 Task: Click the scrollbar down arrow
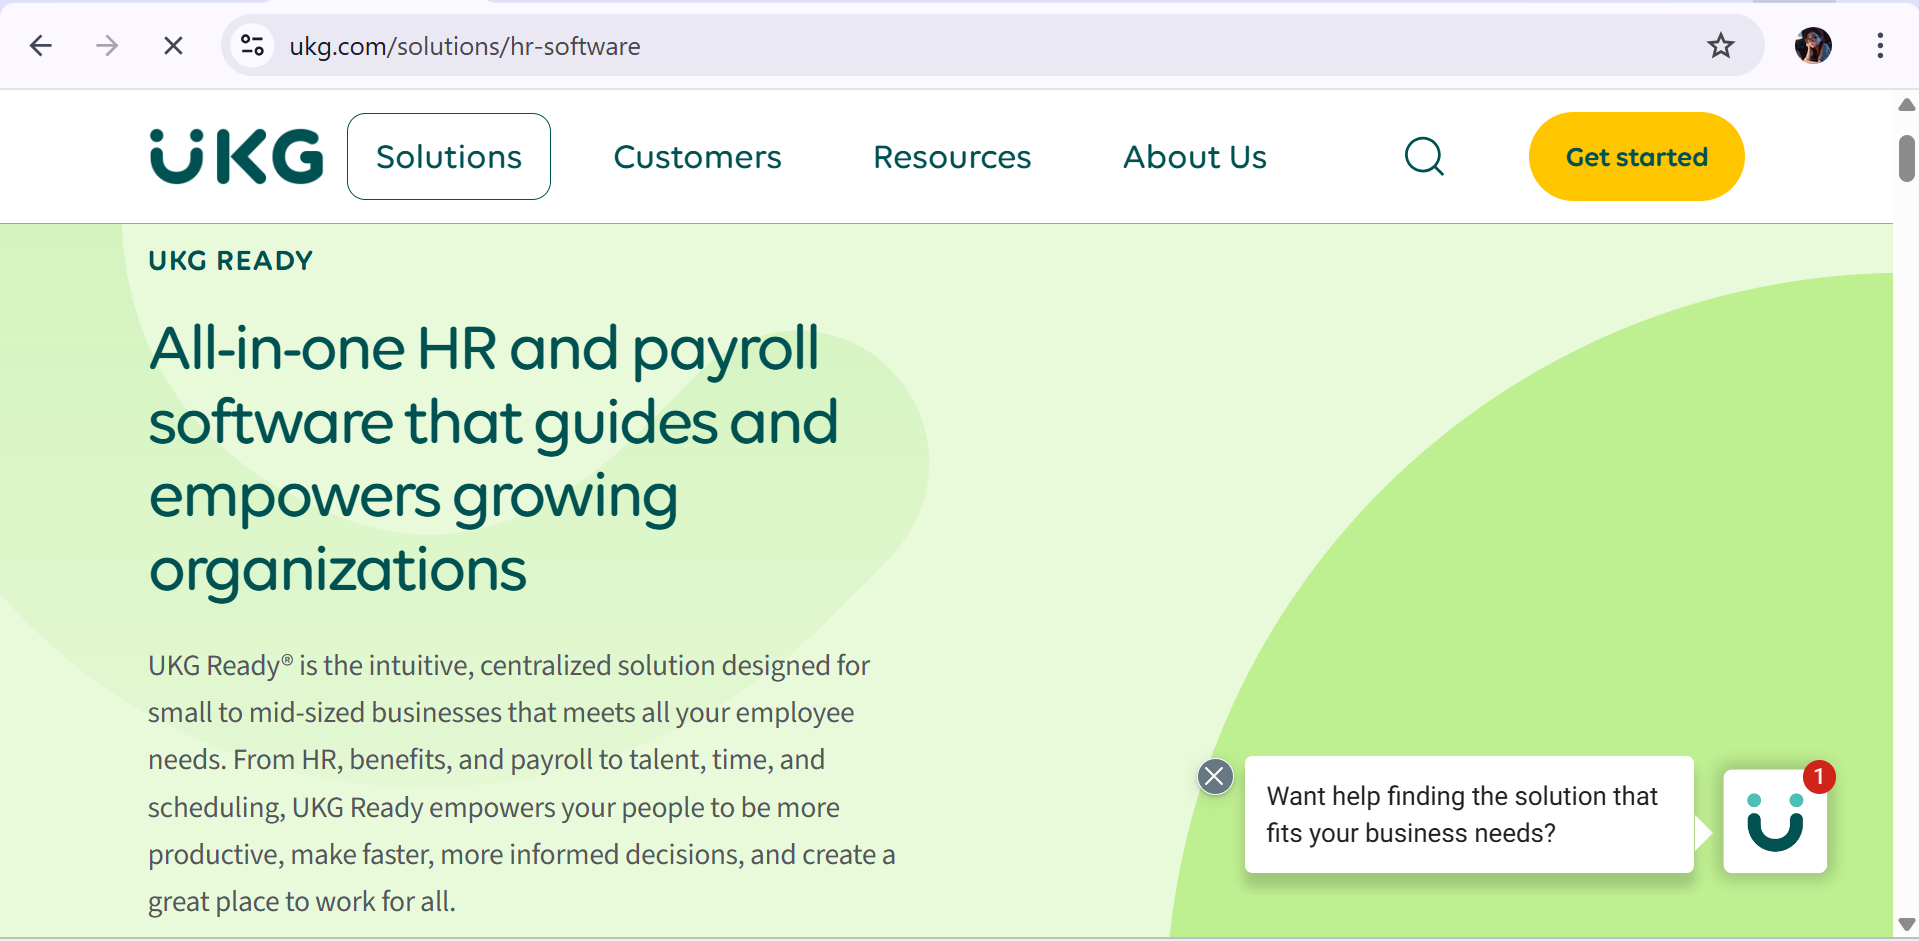coord(1906,924)
